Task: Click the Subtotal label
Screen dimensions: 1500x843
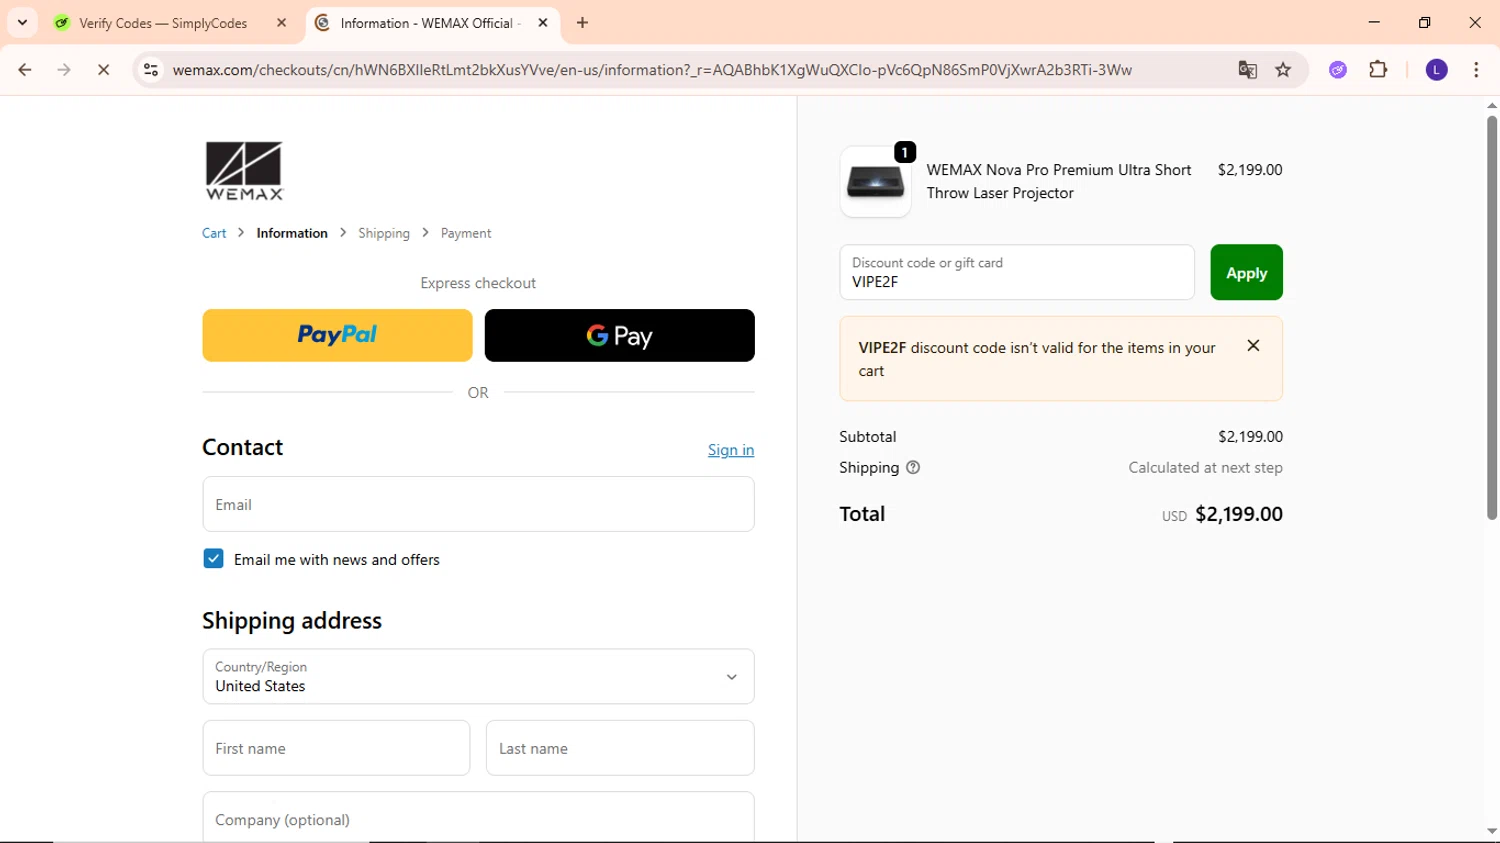Action: click(868, 437)
